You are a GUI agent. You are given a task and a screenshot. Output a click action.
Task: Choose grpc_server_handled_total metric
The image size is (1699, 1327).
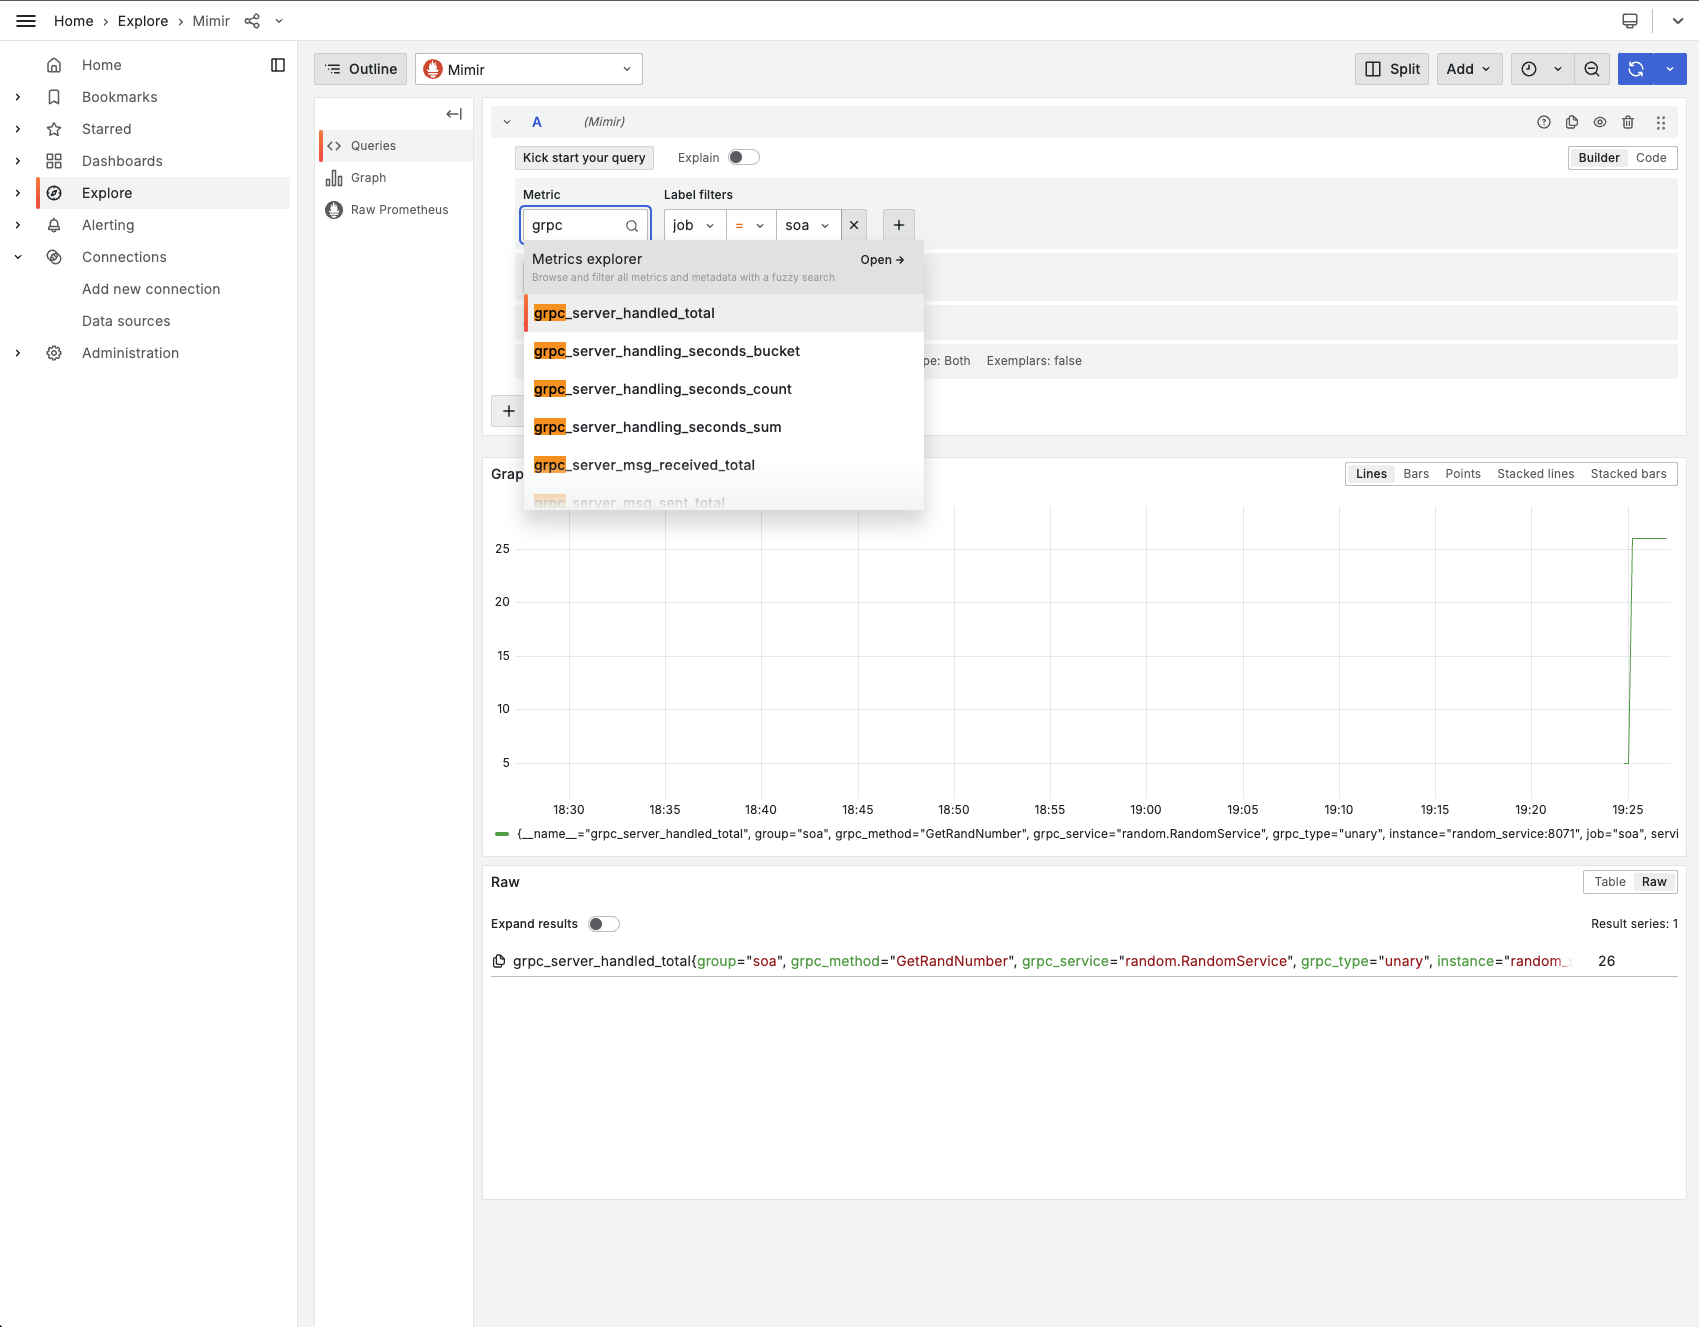[724, 313]
